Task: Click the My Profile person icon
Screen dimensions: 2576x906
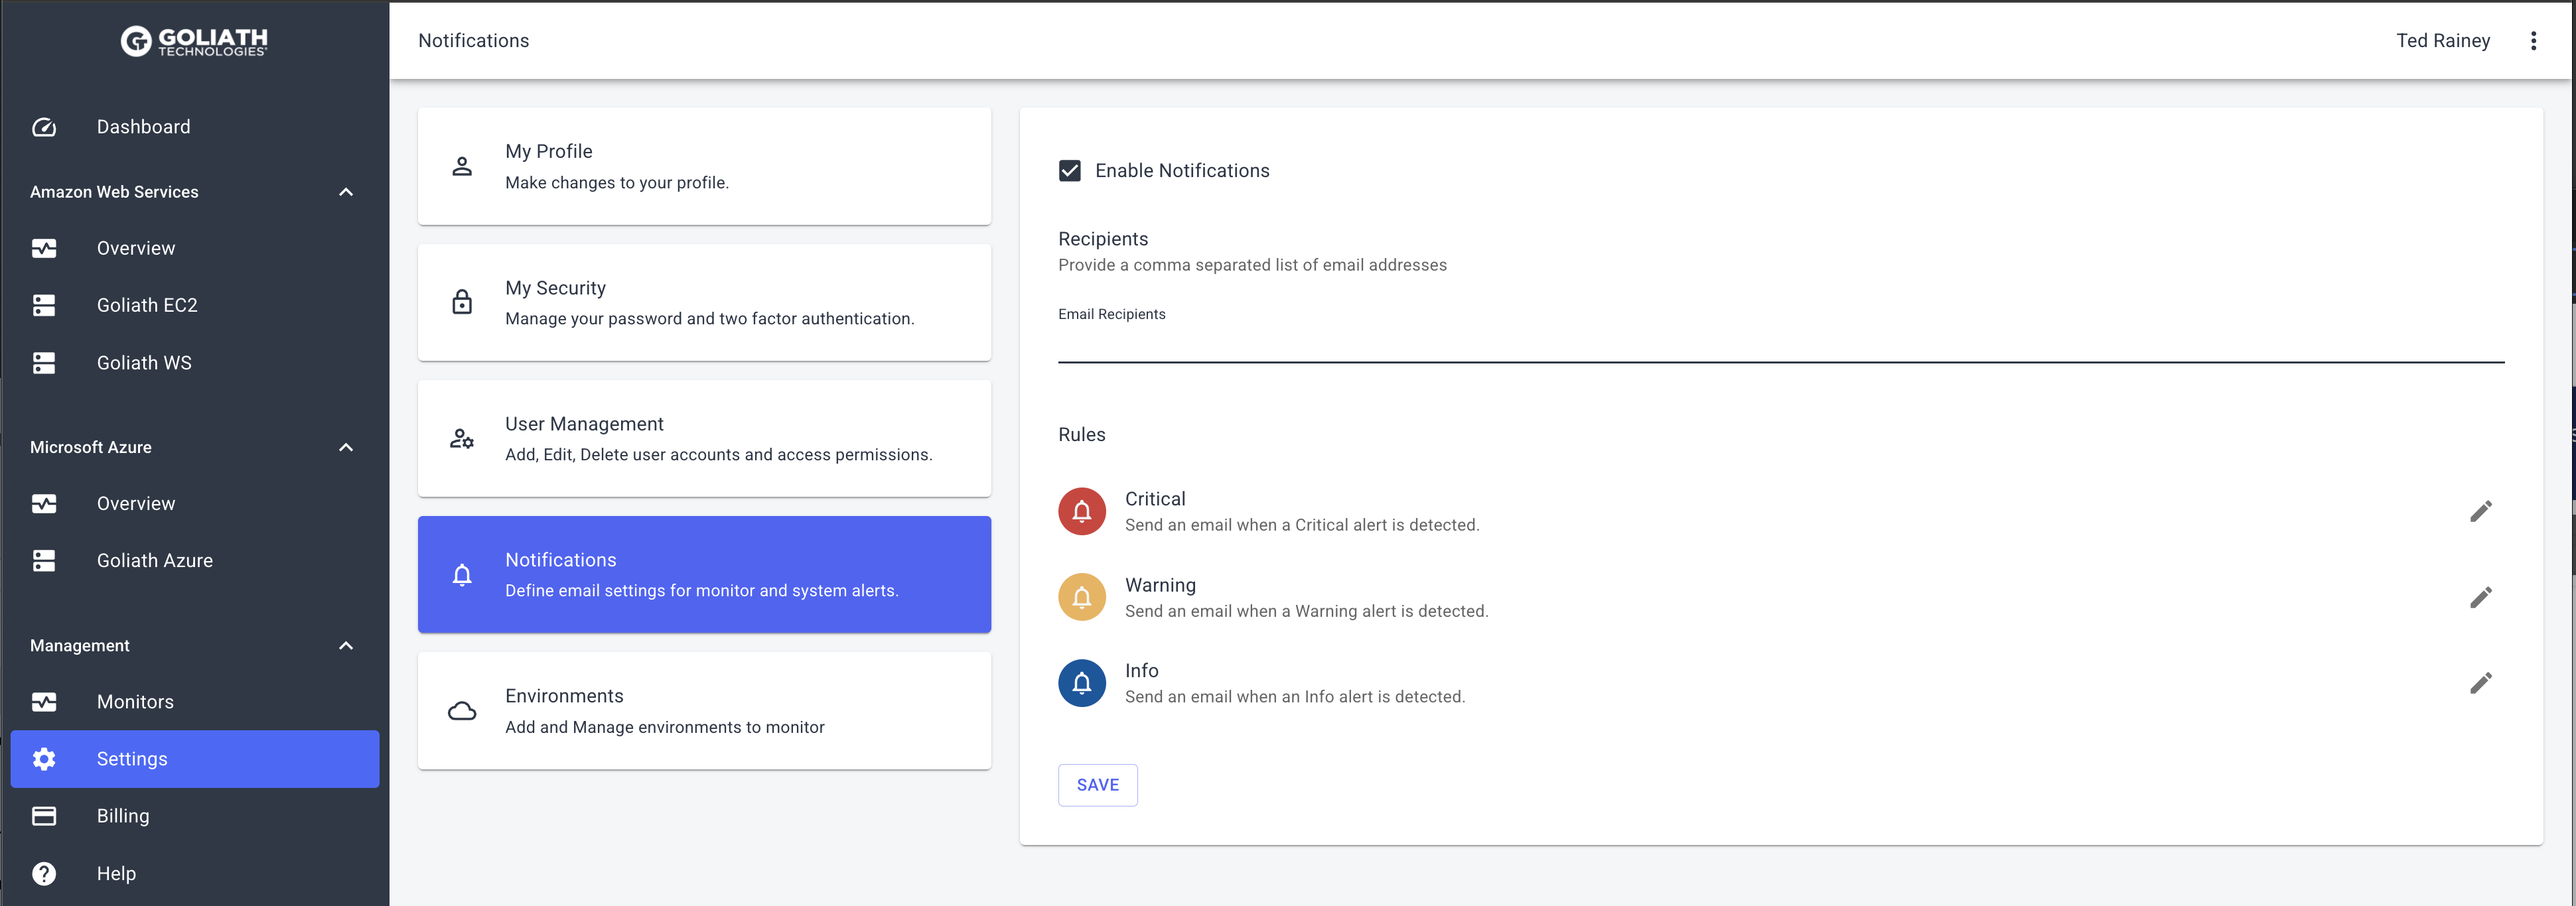Action: point(462,166)
